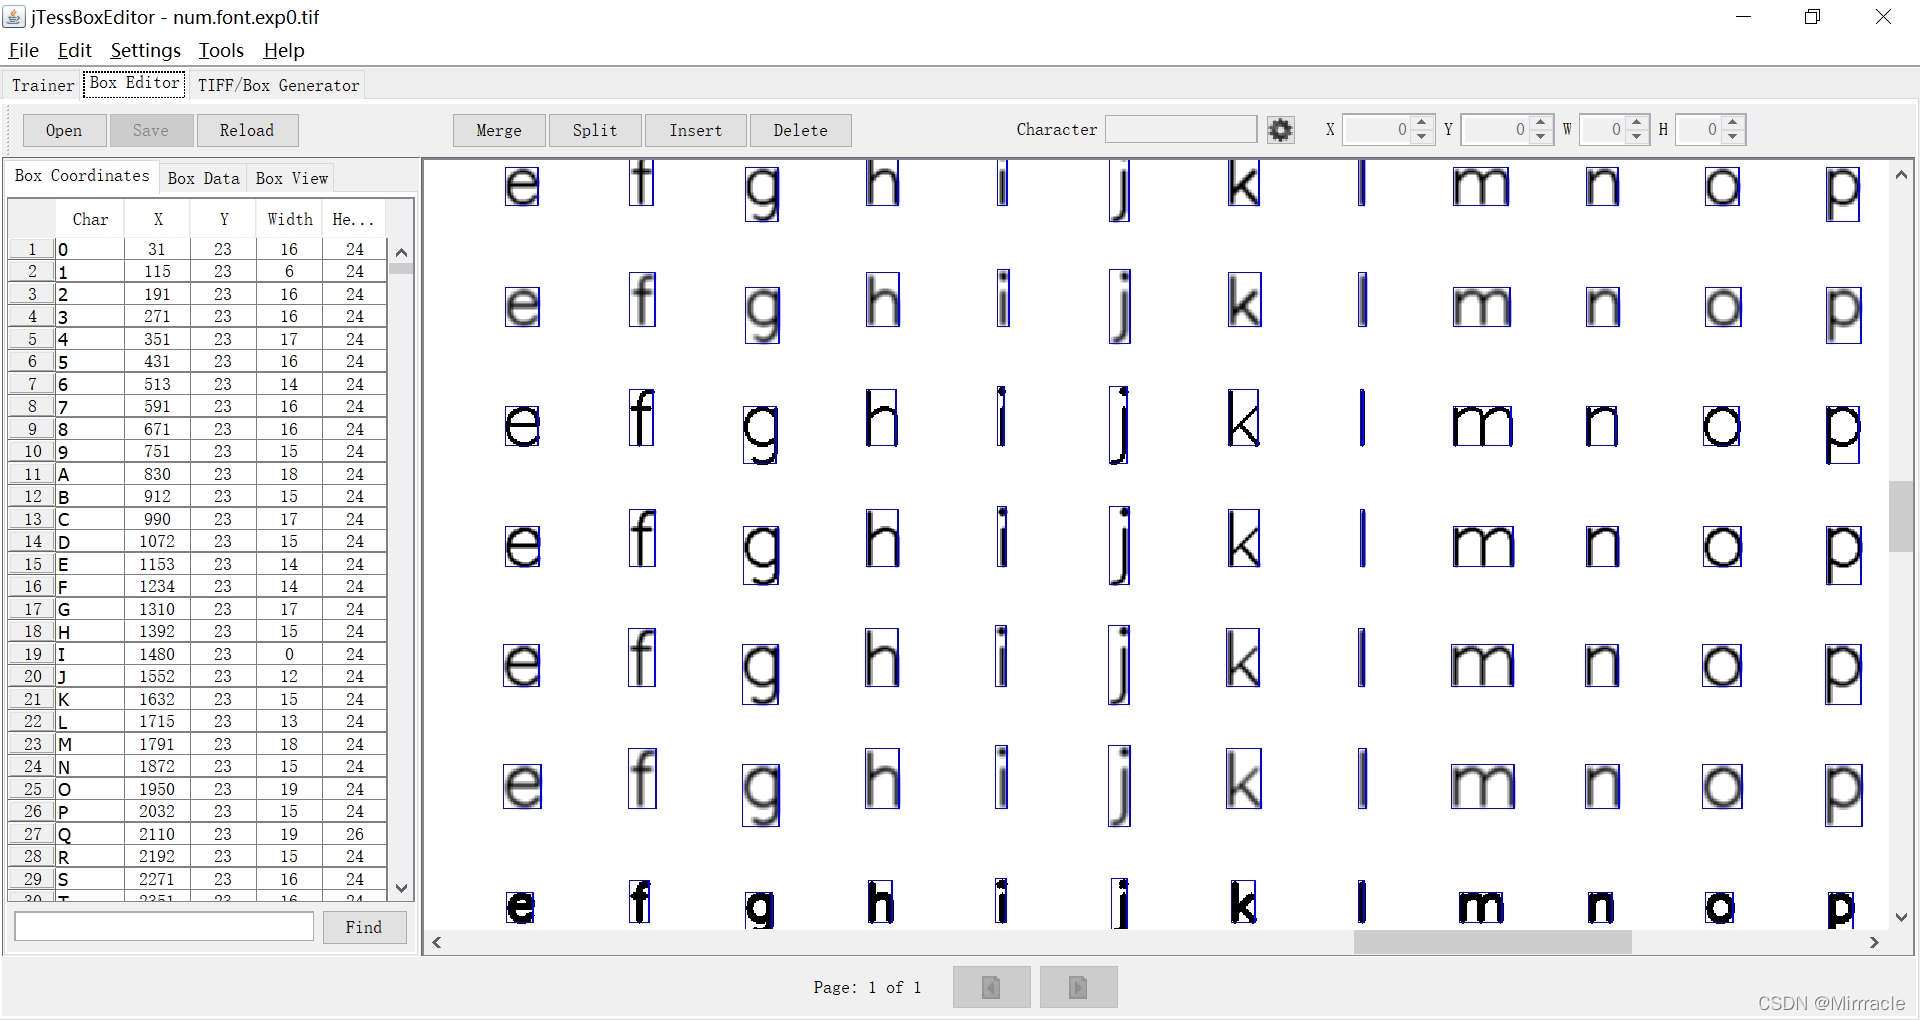This screenshot has width=1920, height=1020.
Task: Focus the Find search text field
Action: coord(164,926)
